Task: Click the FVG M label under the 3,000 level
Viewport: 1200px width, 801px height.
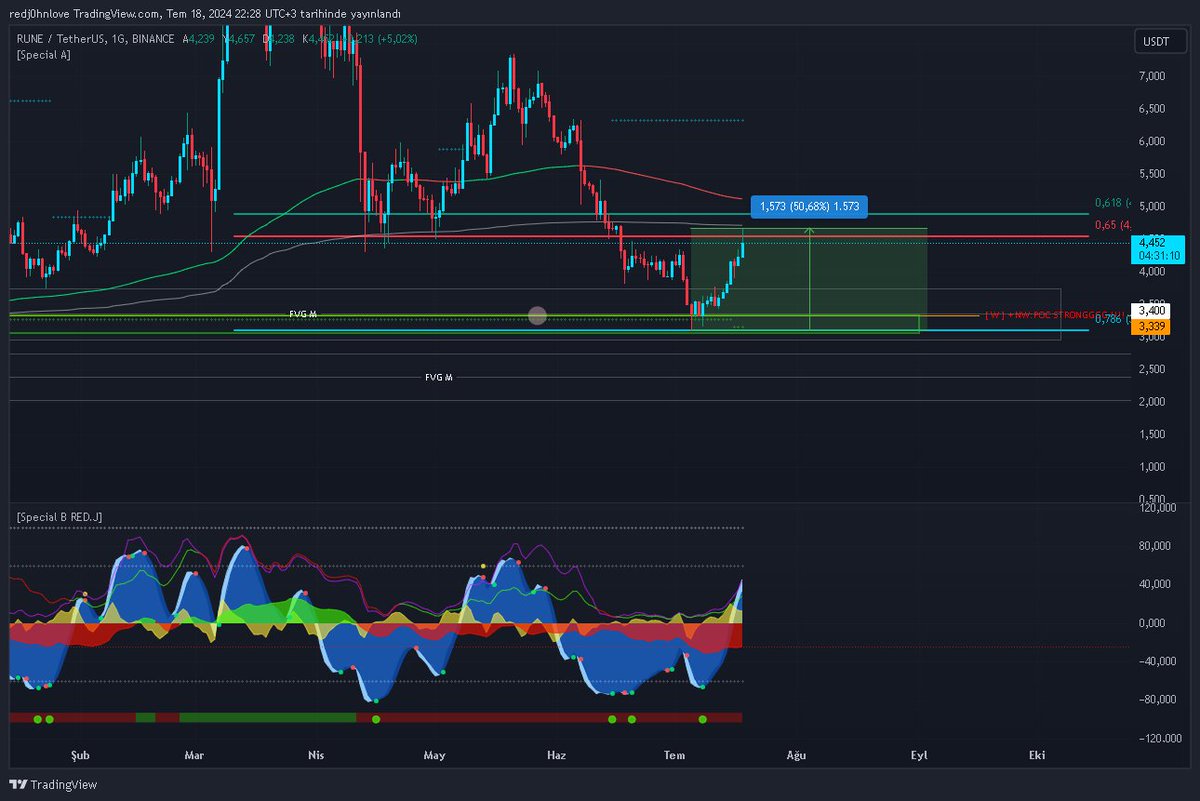Action: (x=439, y=378)
